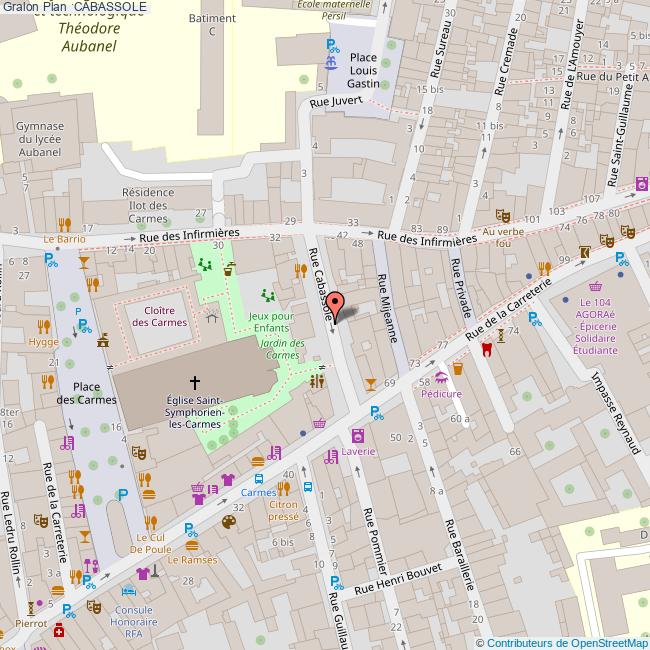
Task: Select the cocktail bar icon near number 69
Action: coord(371,382)
